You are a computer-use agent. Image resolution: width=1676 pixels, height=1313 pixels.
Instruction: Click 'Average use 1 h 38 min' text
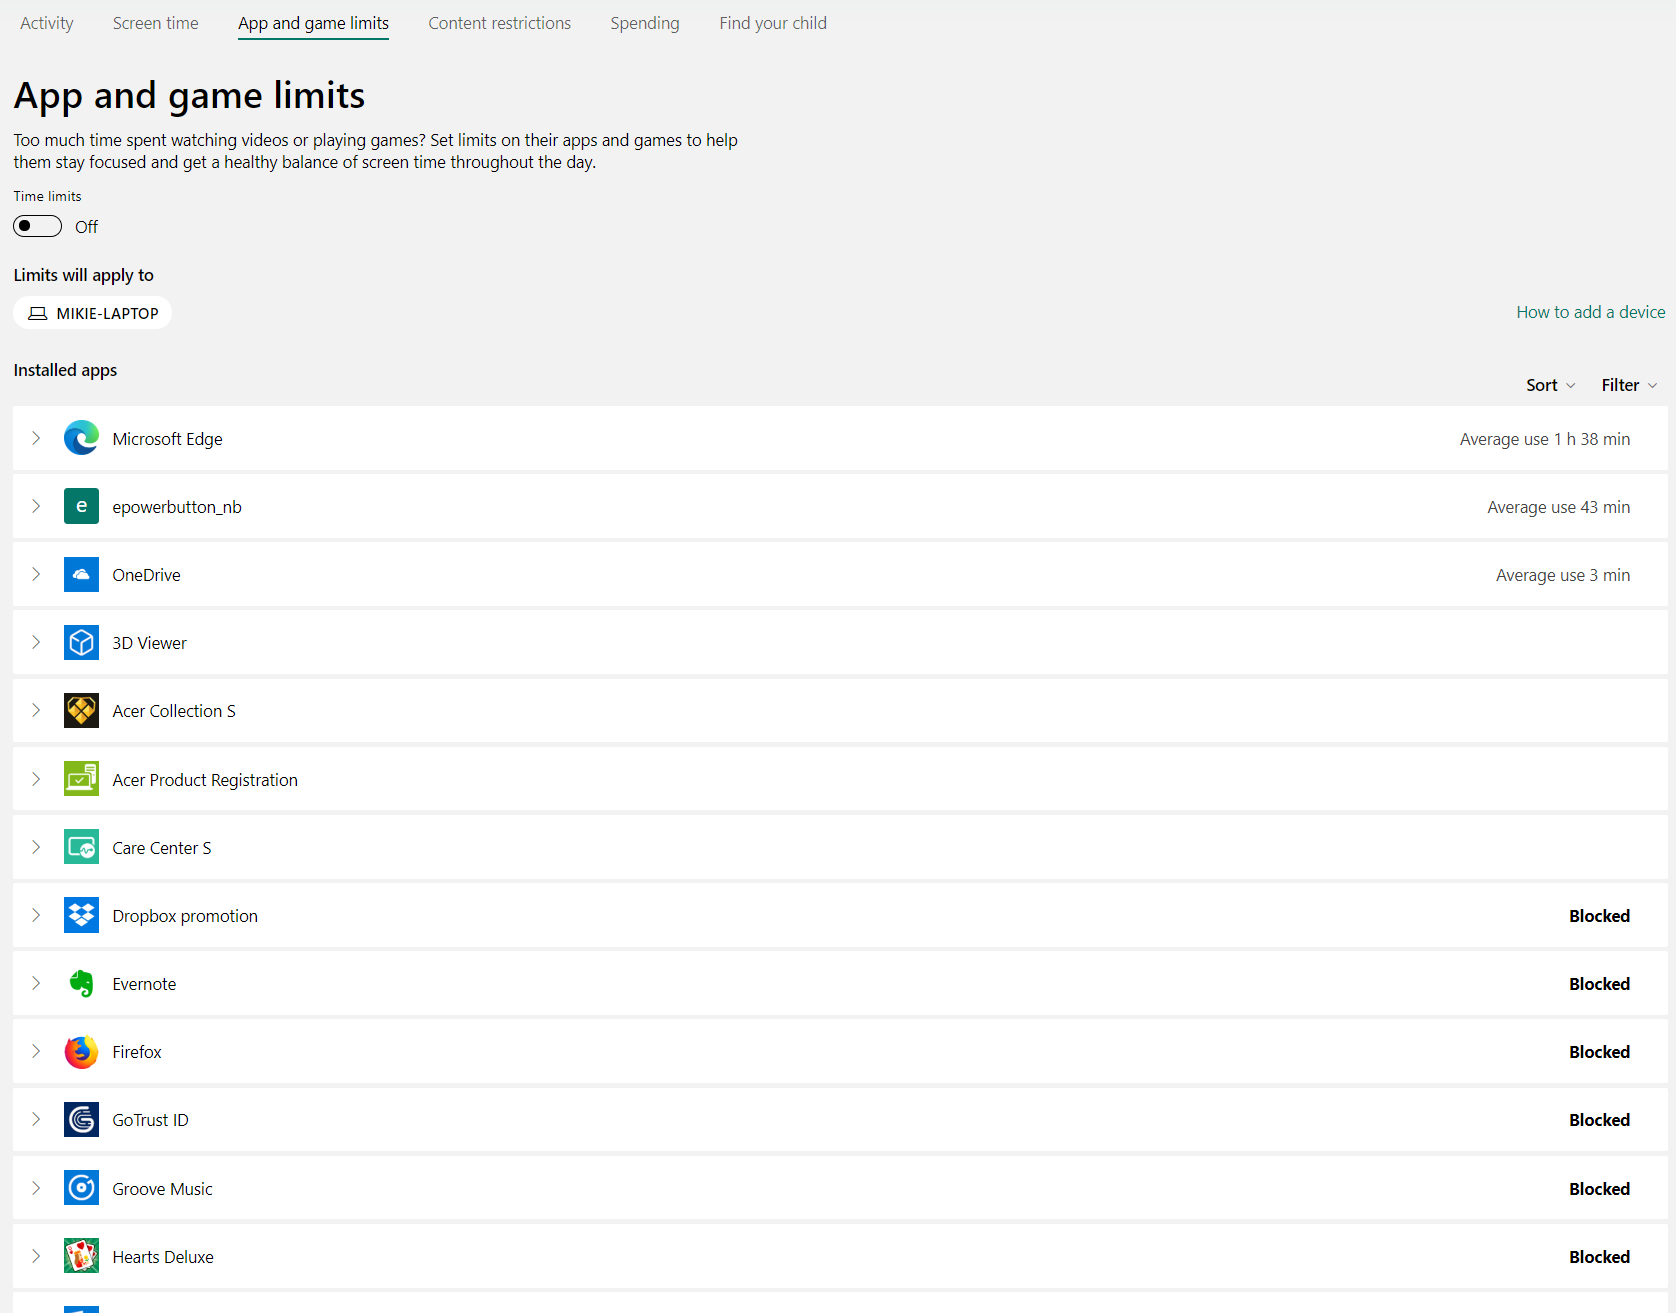1545,439
